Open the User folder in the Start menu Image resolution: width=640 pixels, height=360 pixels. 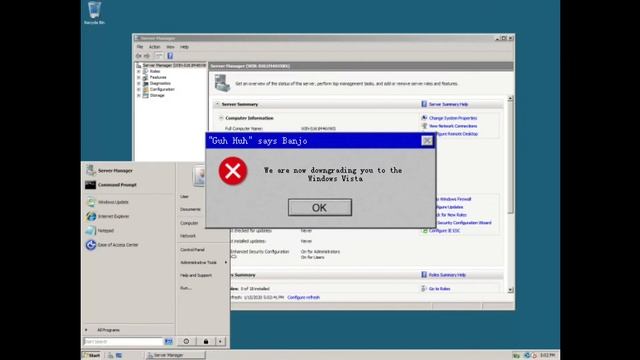(x=184, y=197)
